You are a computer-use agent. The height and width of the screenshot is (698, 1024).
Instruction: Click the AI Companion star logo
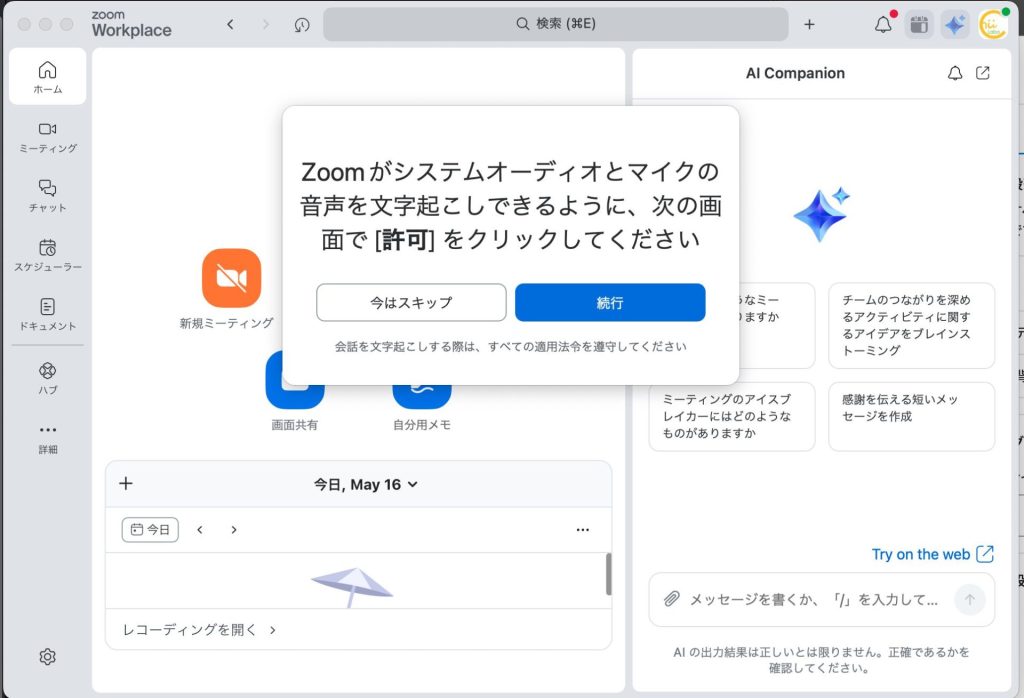coord(822,214)
